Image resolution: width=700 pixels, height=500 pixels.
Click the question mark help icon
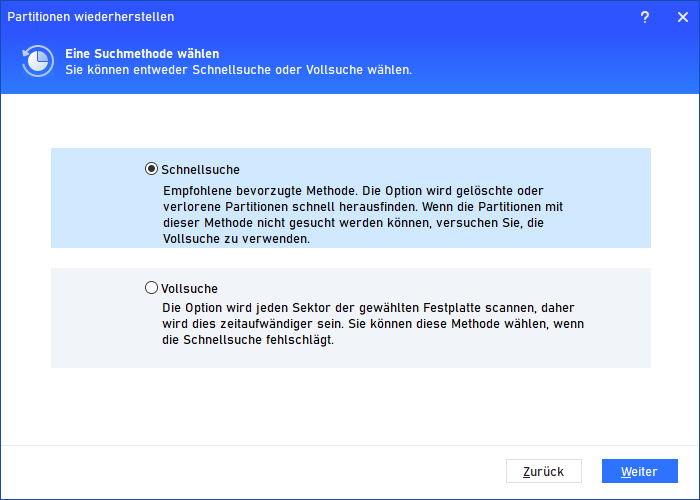point(645,18)
